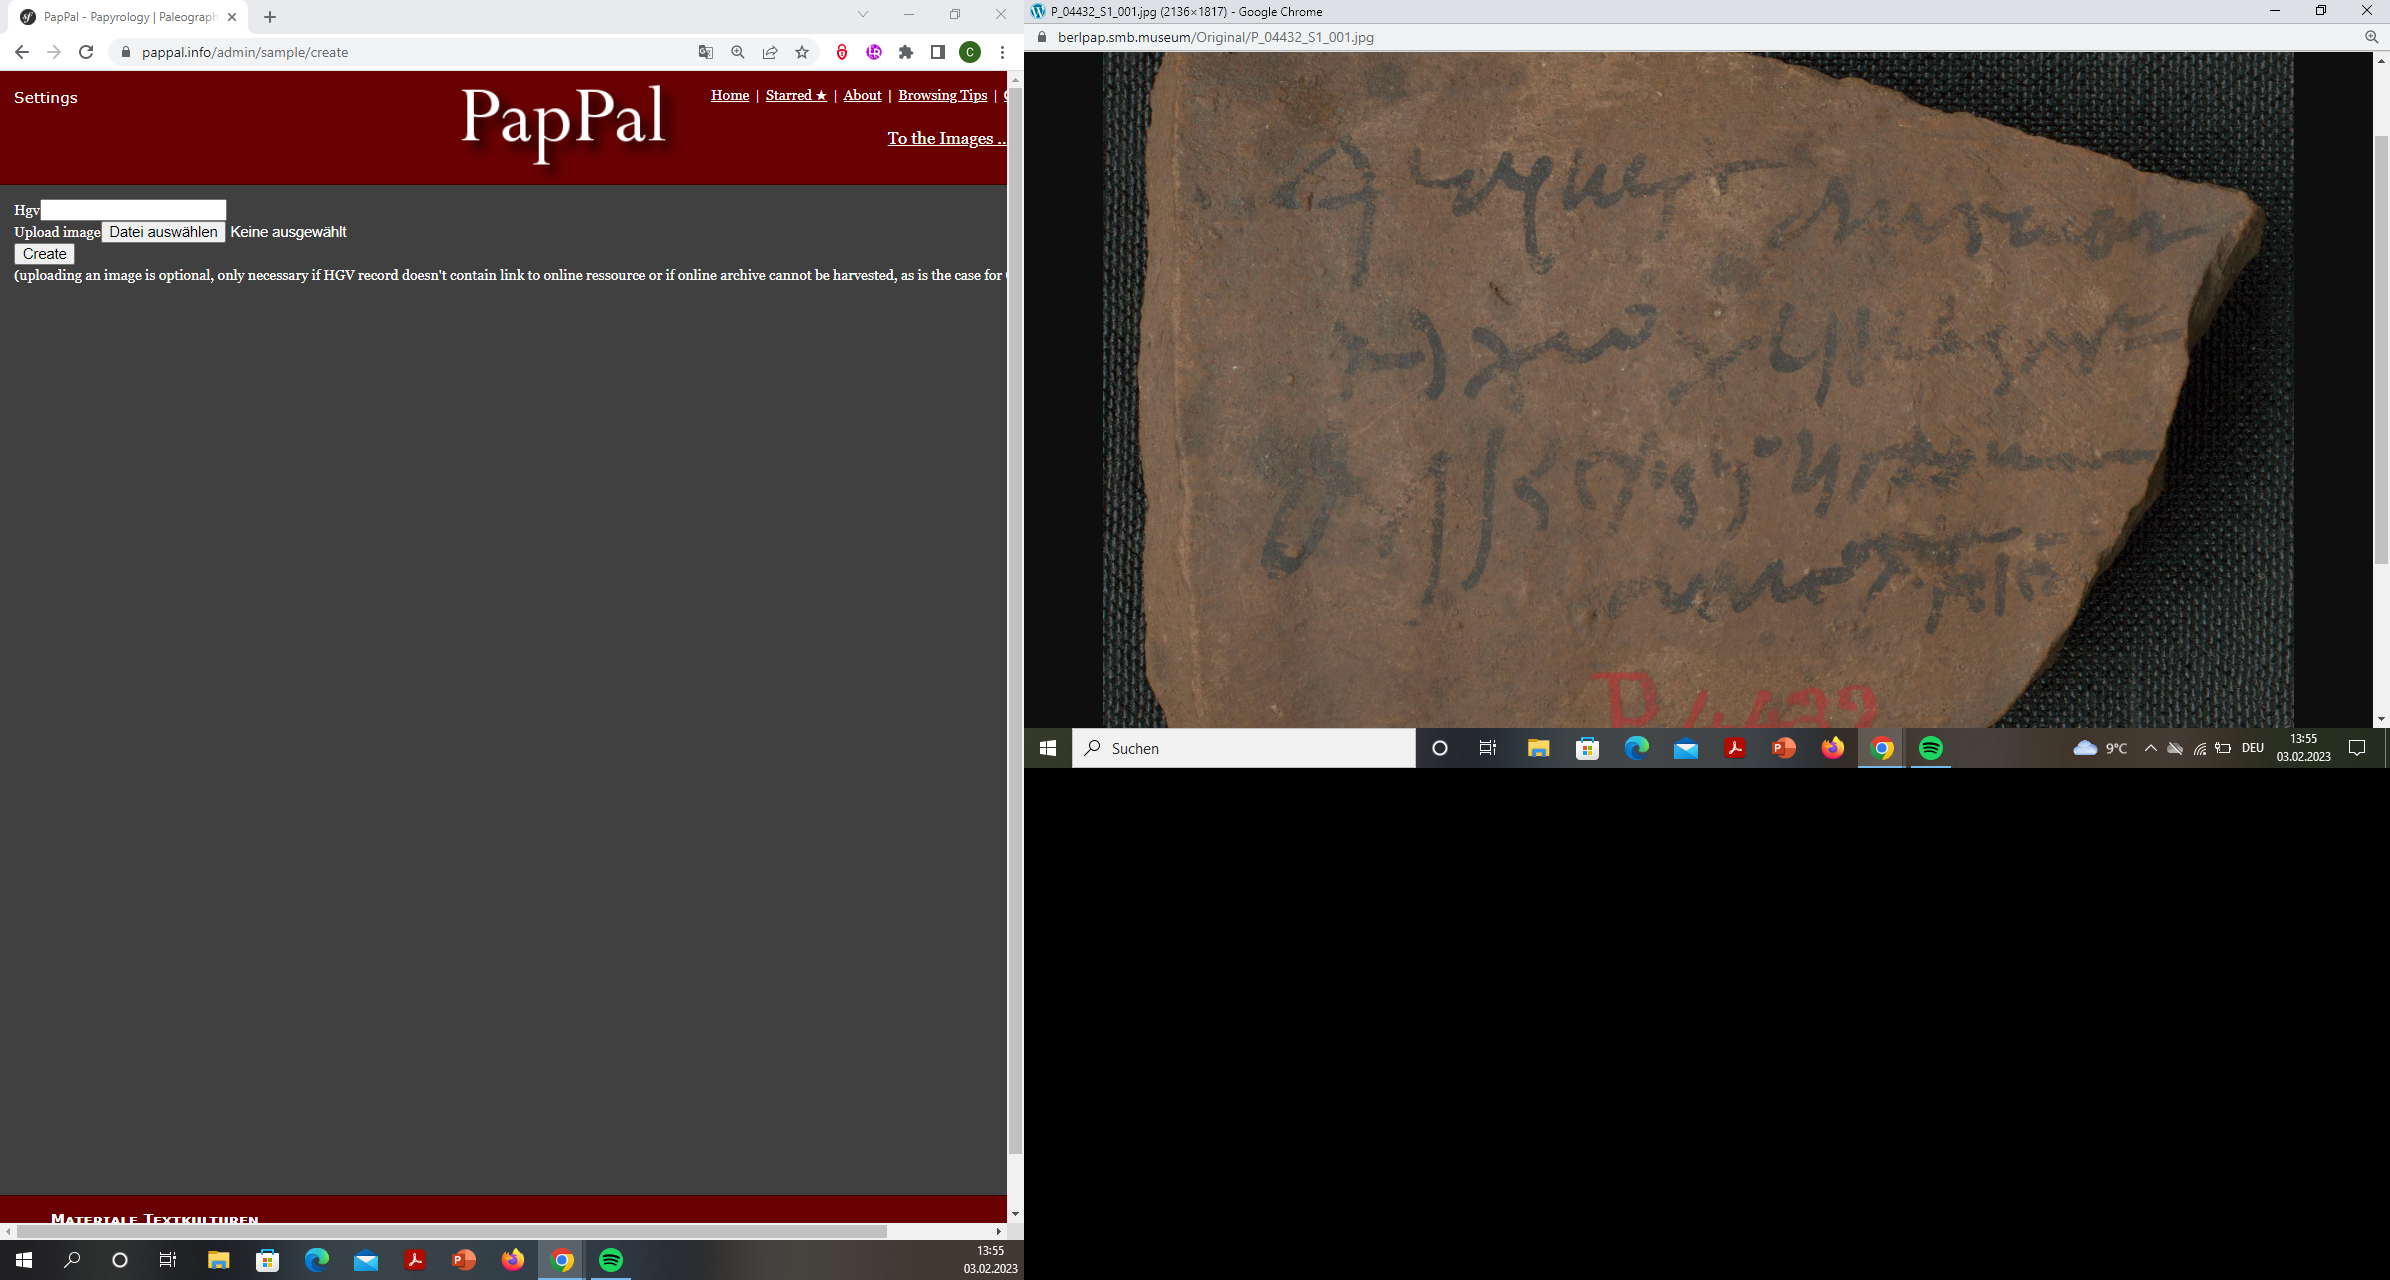The height and width of the screenshot is (1280, 2390).
Task: Open the Settings link in the header
Action: coord(45,97)
